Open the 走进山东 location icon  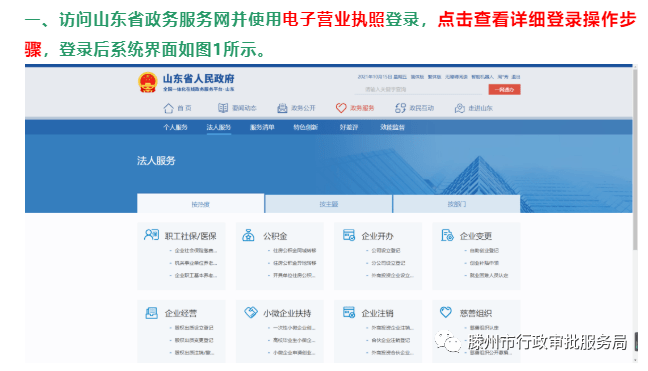click(x=460, y=108)
